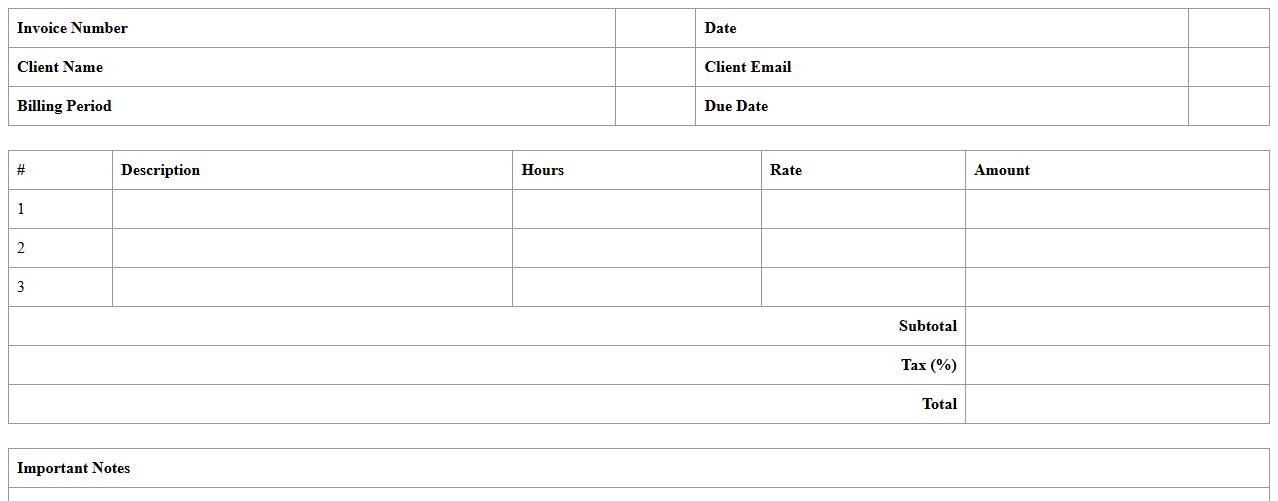
Task: Click the Description cell in row 3
Action: point(312,287)
